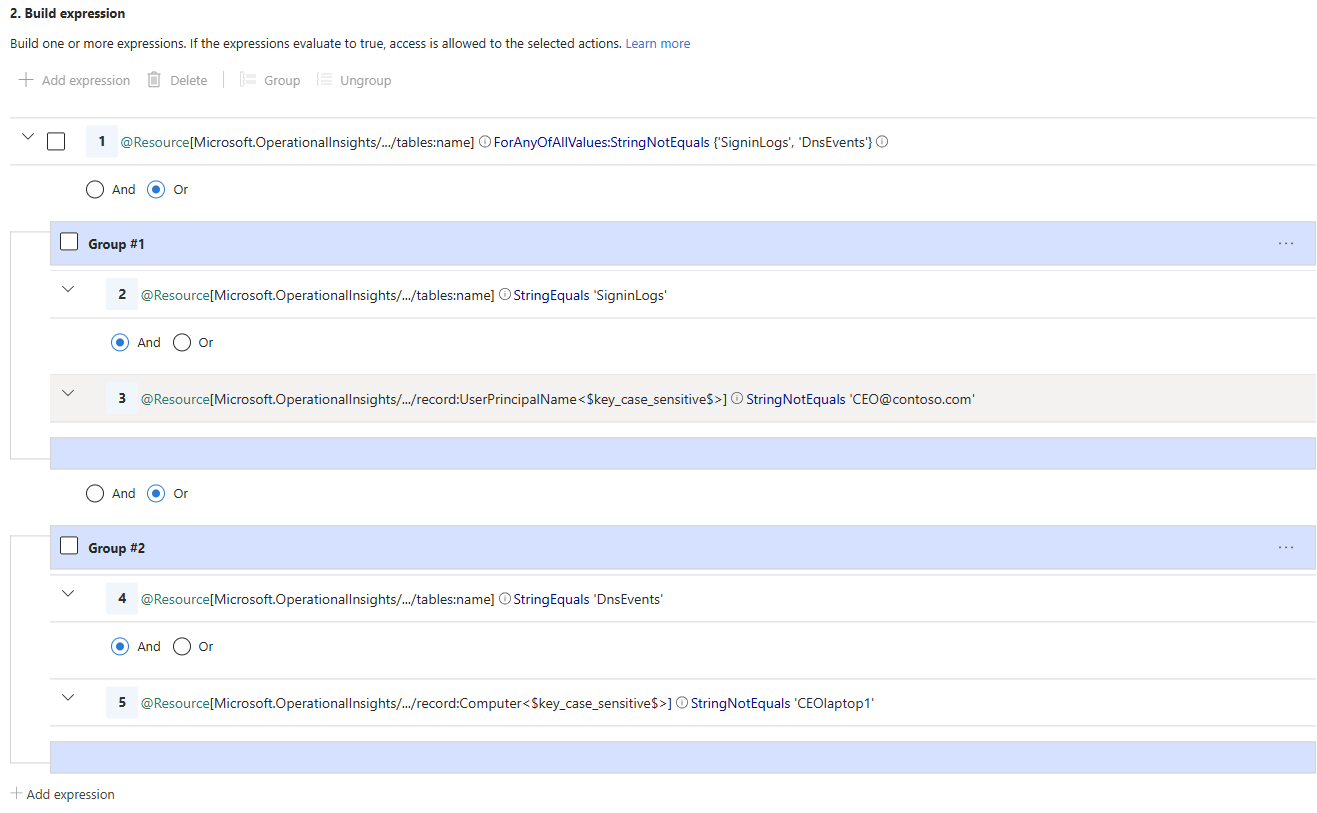Click the Ungroup icon in the toolbar
Screen dimensions: 1317x813
tap(324, 80)
